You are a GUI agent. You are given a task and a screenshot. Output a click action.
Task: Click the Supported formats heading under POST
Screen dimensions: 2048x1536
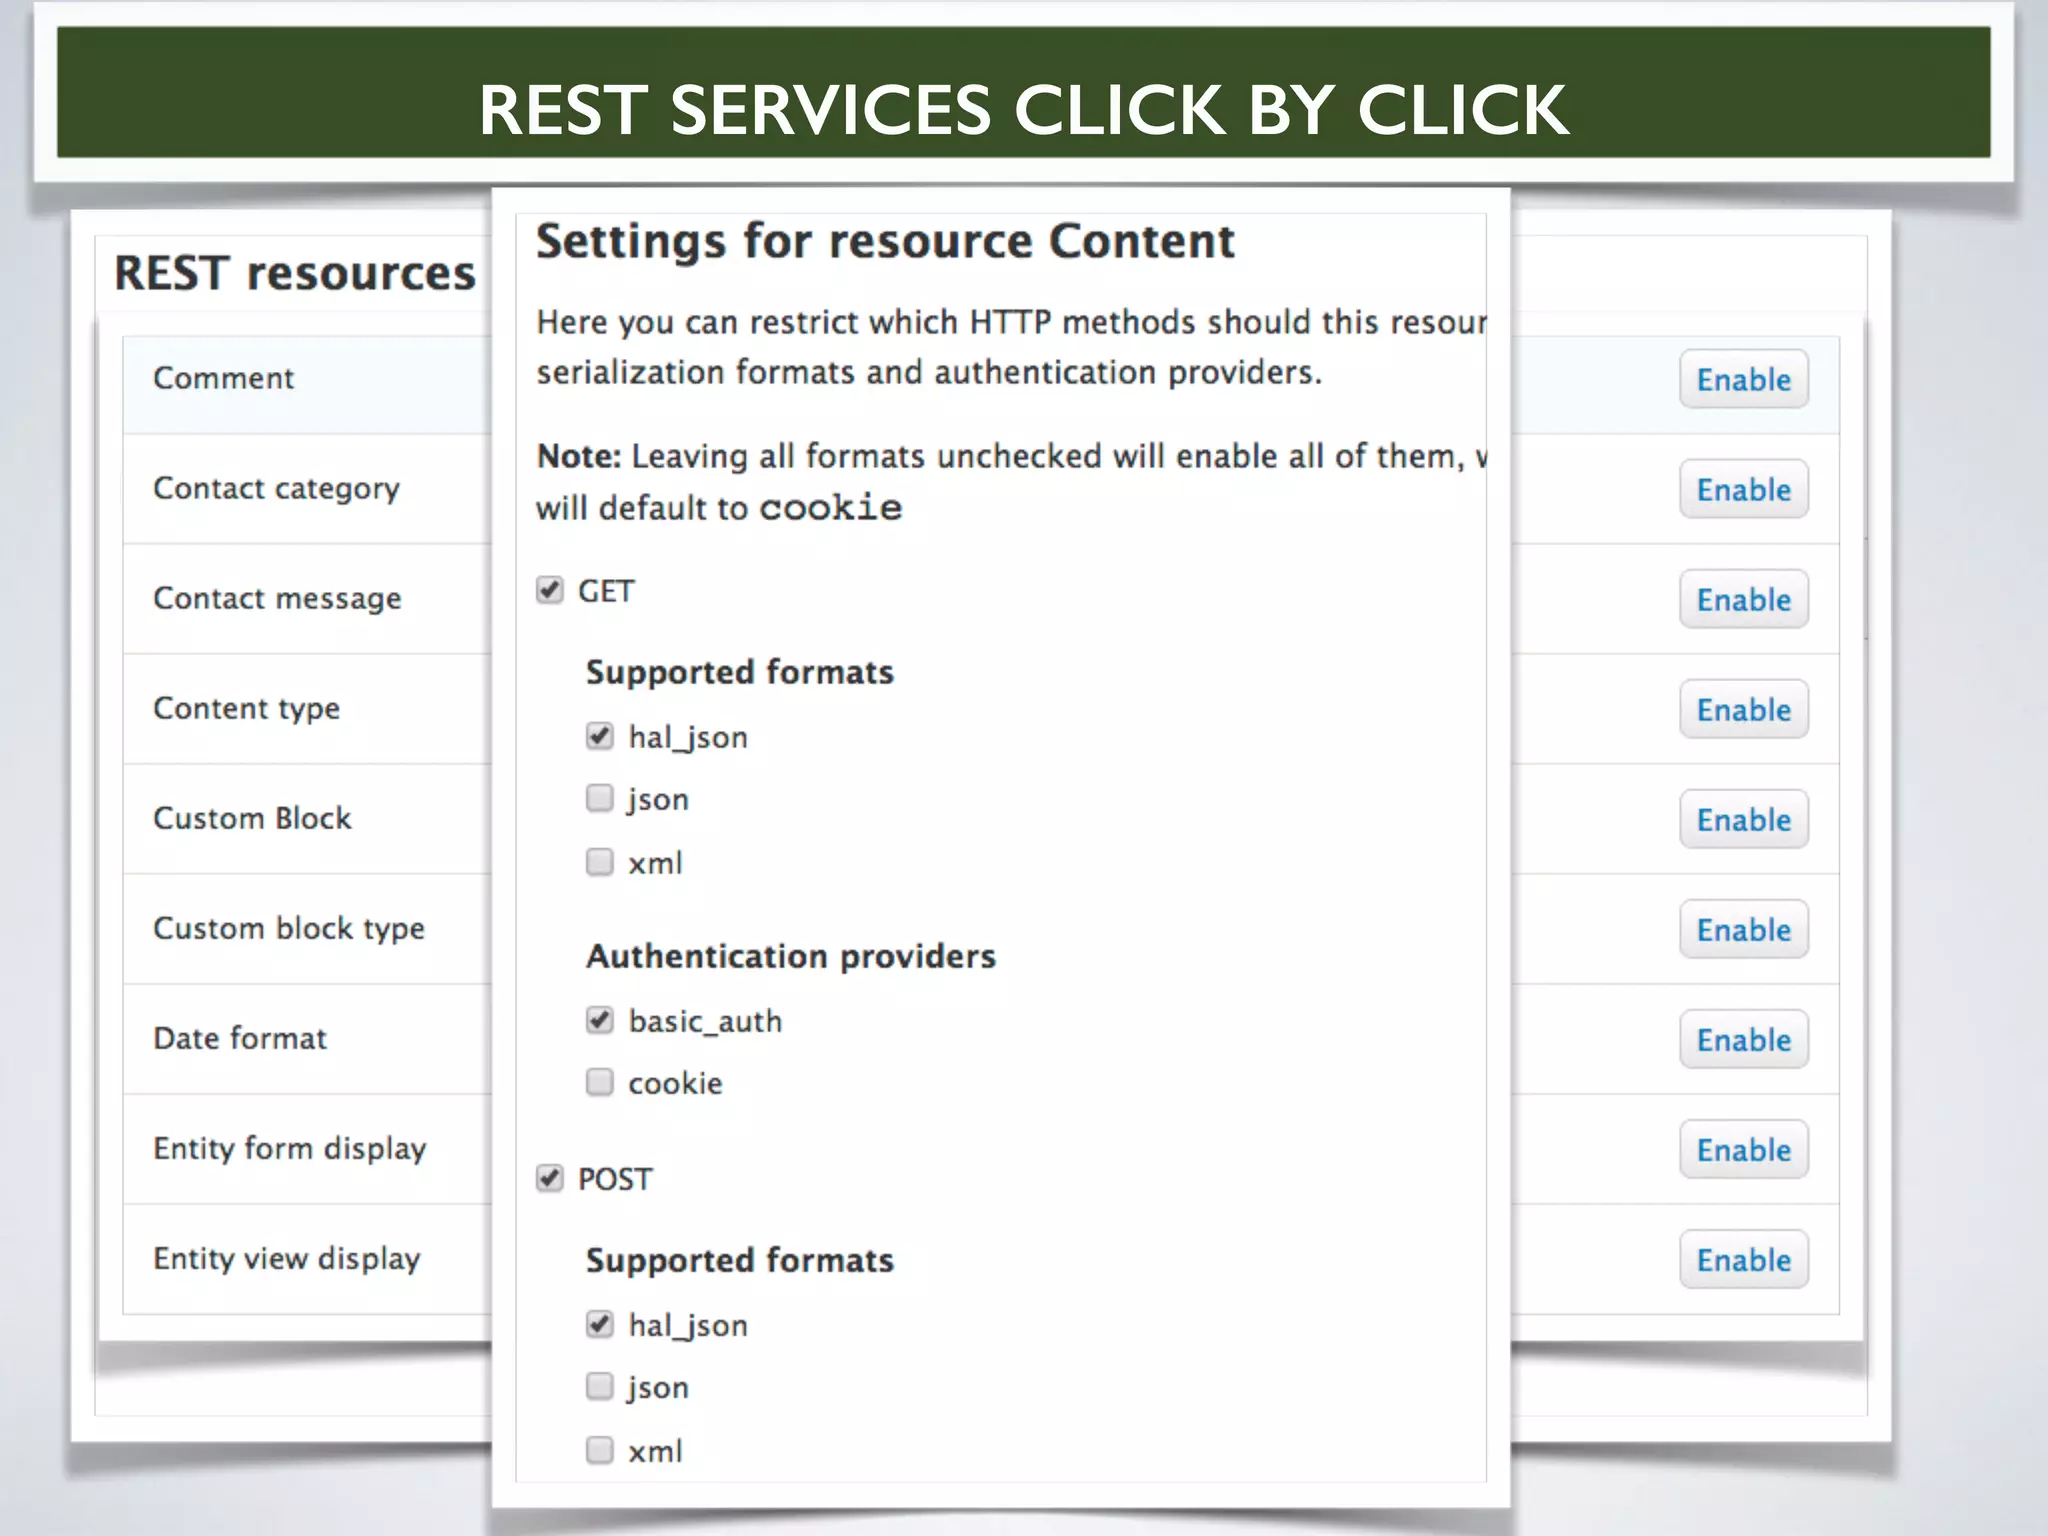[x=740, y=1260]
